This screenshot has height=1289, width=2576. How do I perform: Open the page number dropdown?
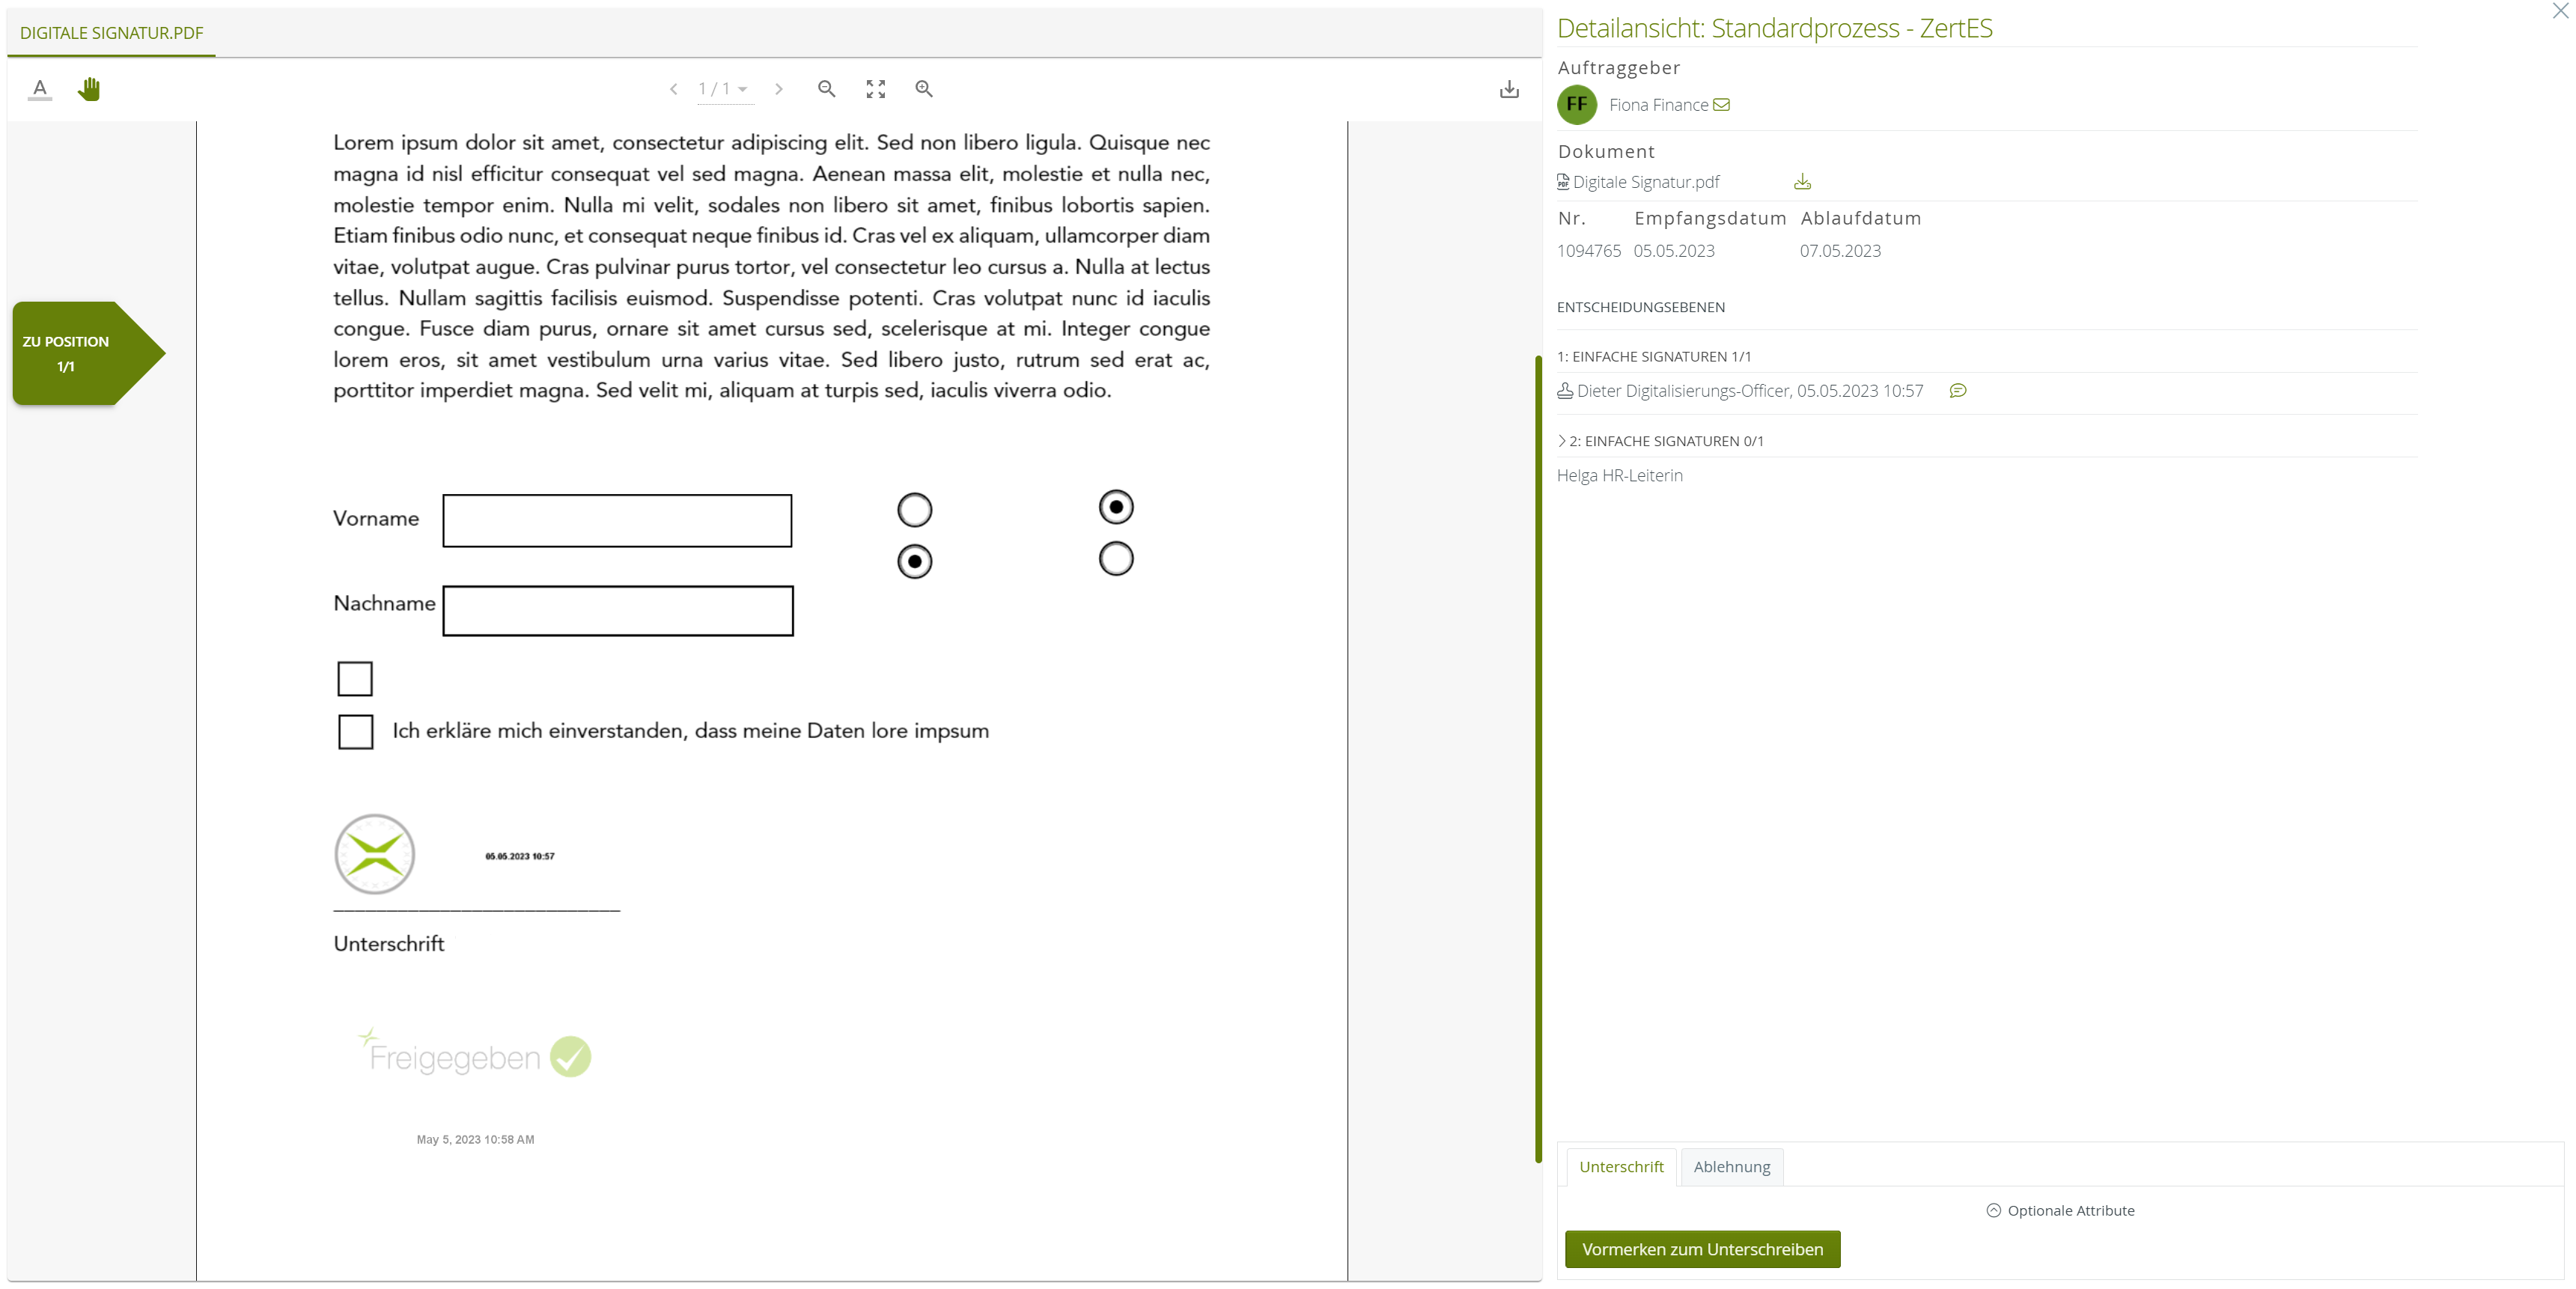click(743, 89)
